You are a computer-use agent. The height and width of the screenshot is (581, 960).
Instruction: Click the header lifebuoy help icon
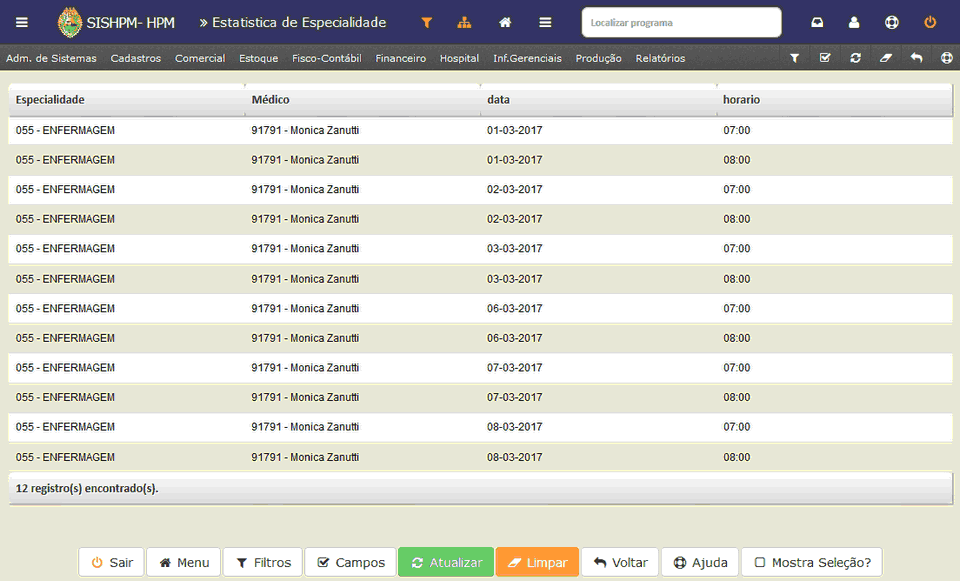(891, 23)
